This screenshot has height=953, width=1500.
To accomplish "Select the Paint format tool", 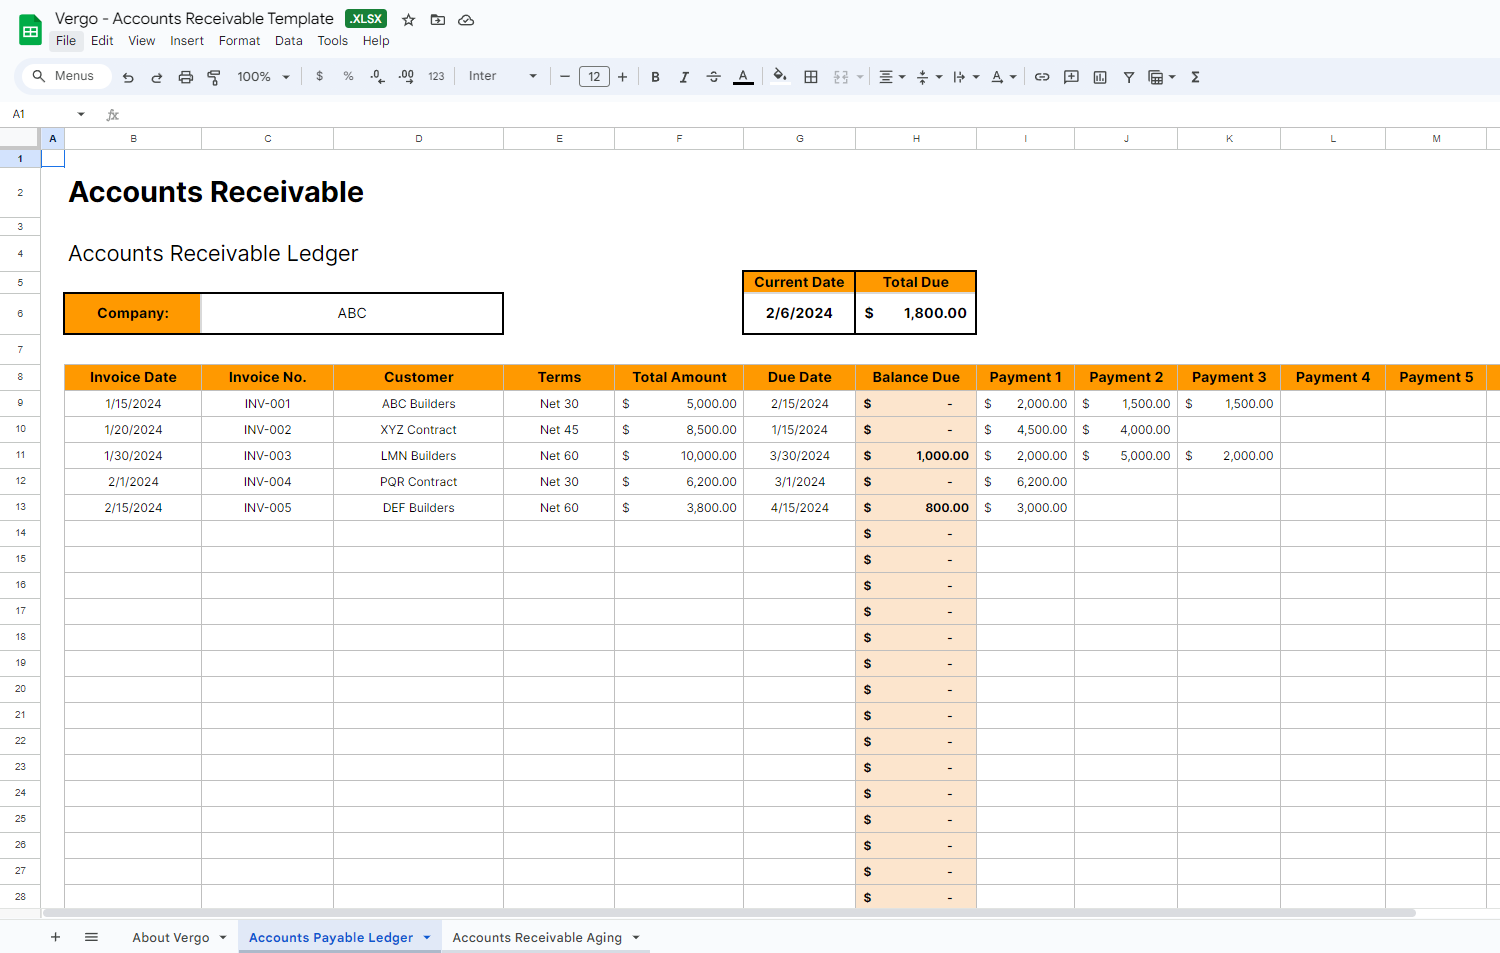I will pyautogui.click(x=214, y=77).
